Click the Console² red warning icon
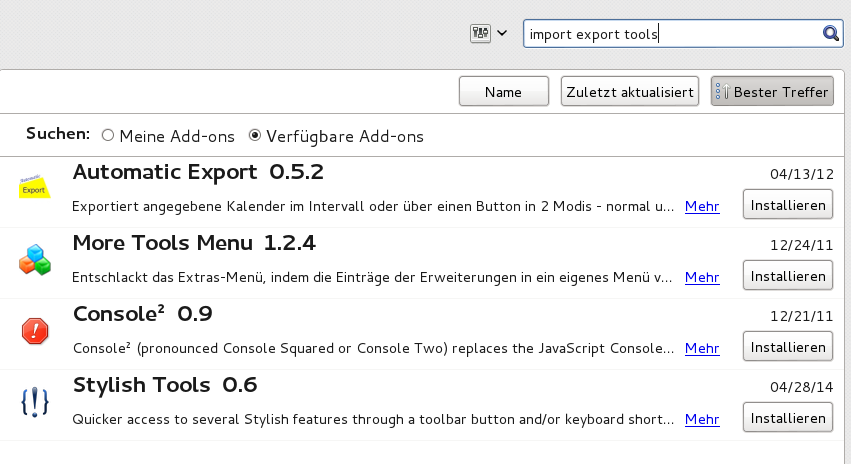The image size is (851, 464). [x=35, y=330]
